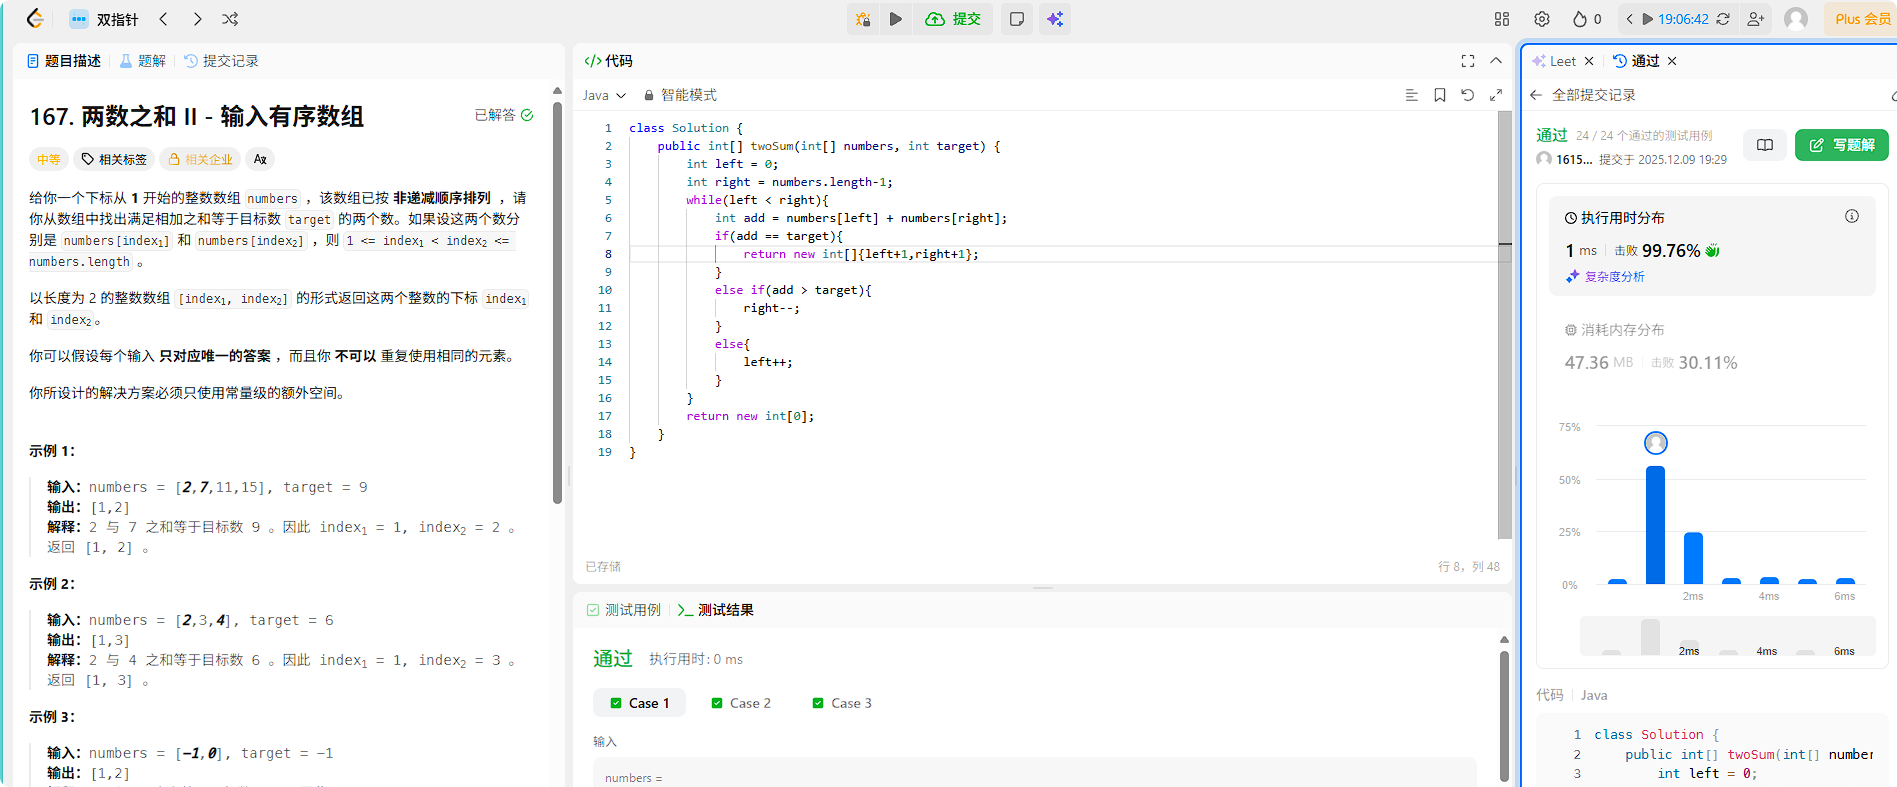
Task: Collapse the code panel chevron
Action: 1496,61
